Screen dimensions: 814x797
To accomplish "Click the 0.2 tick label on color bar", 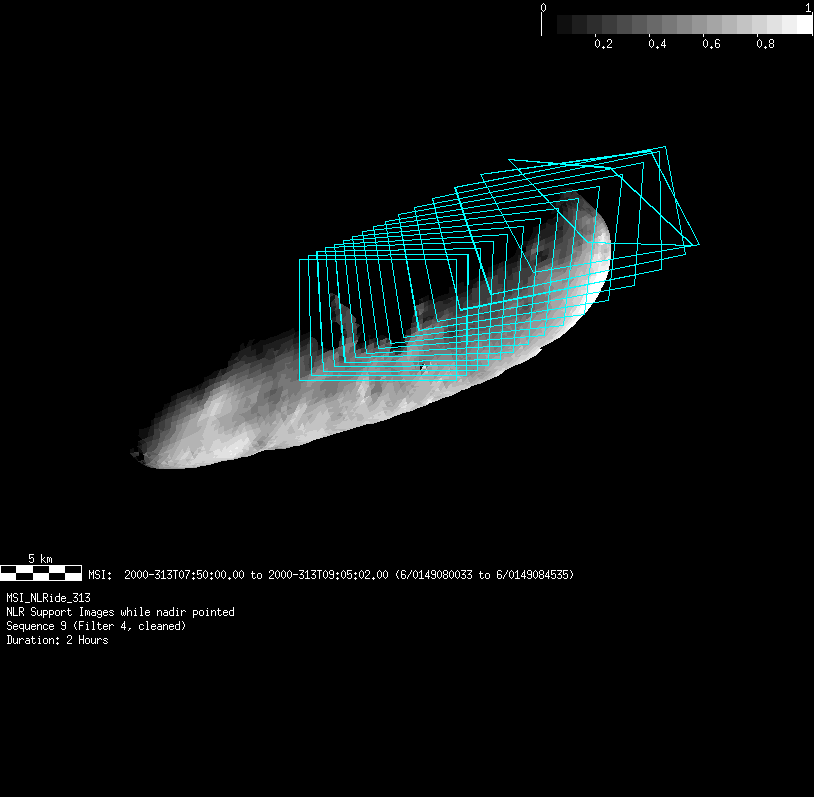I will 603,44.
